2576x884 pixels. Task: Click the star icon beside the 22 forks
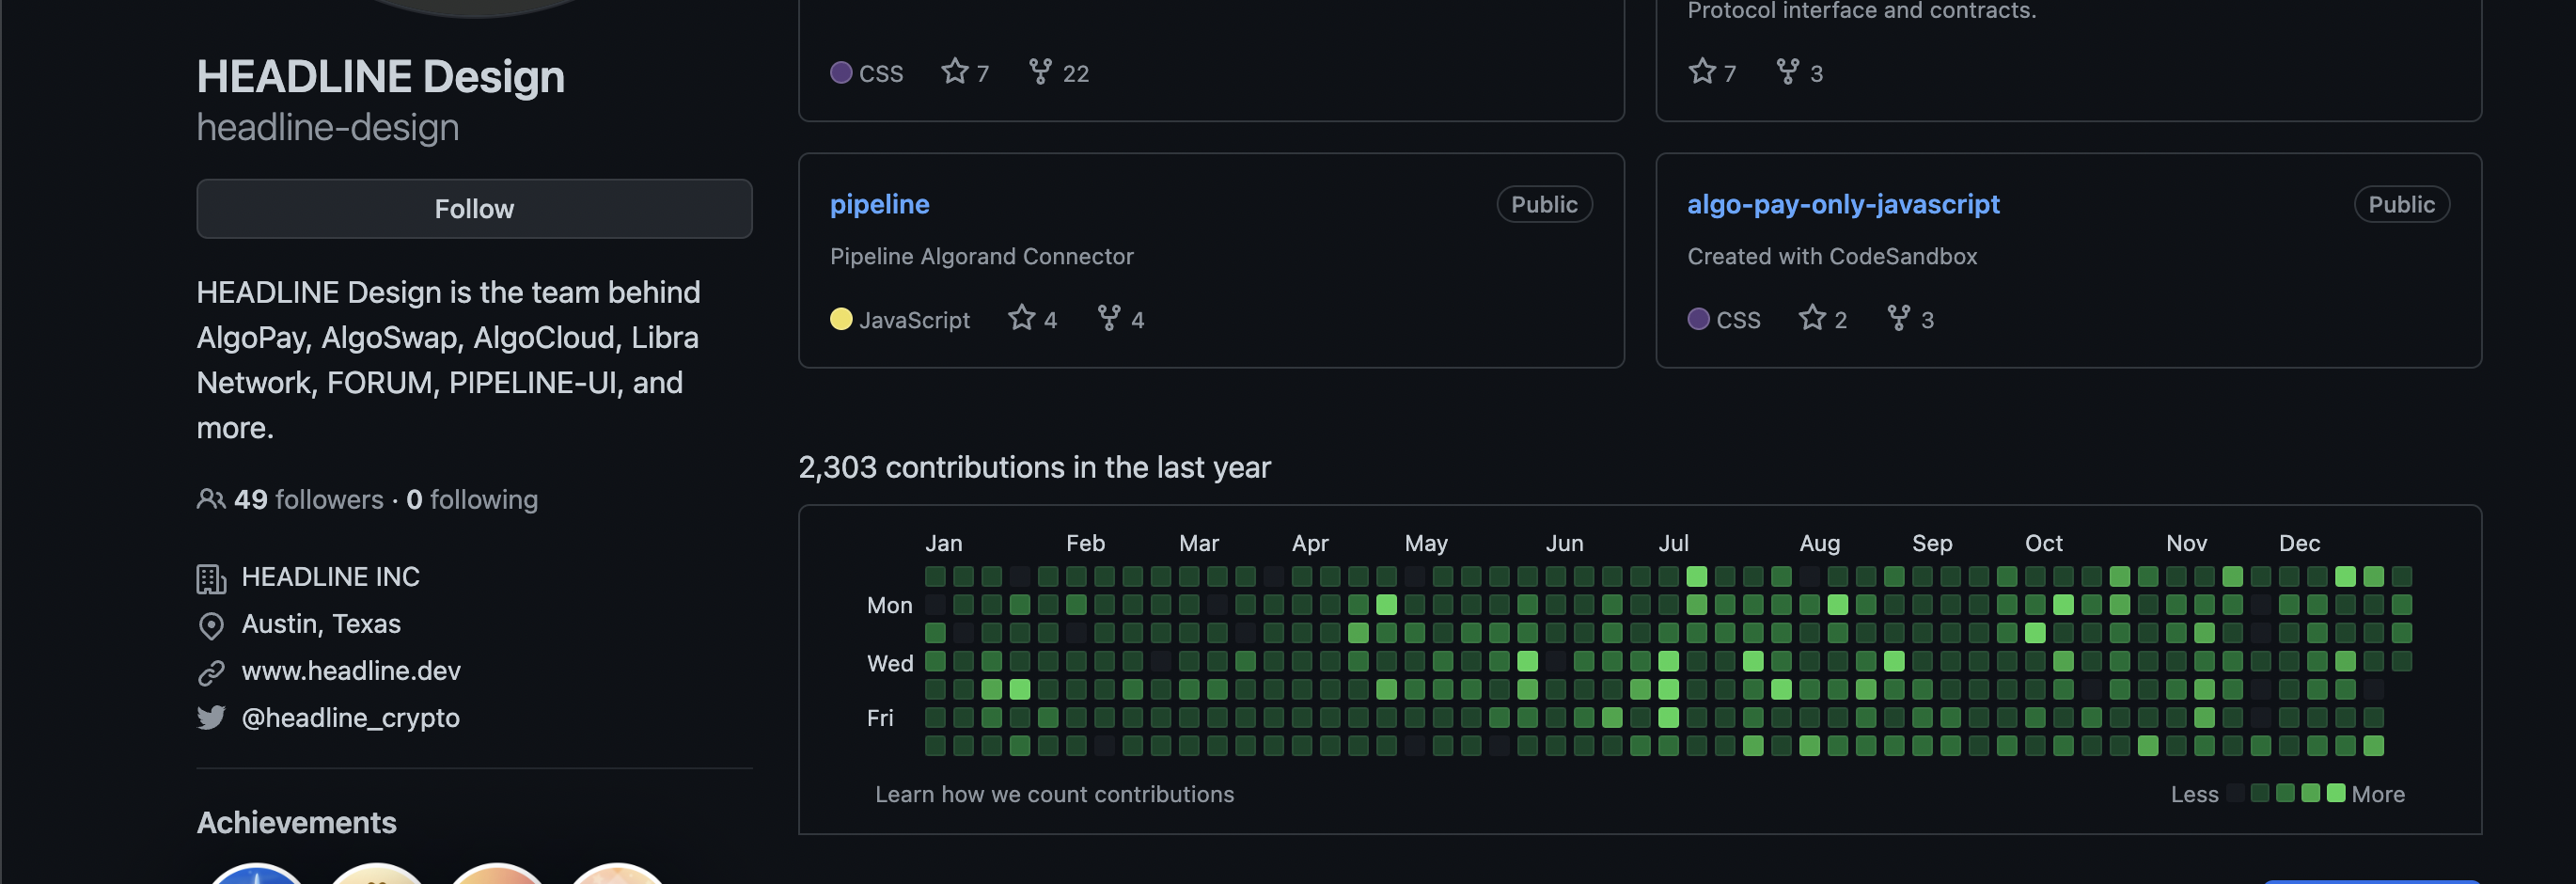(x=955, y=72)
